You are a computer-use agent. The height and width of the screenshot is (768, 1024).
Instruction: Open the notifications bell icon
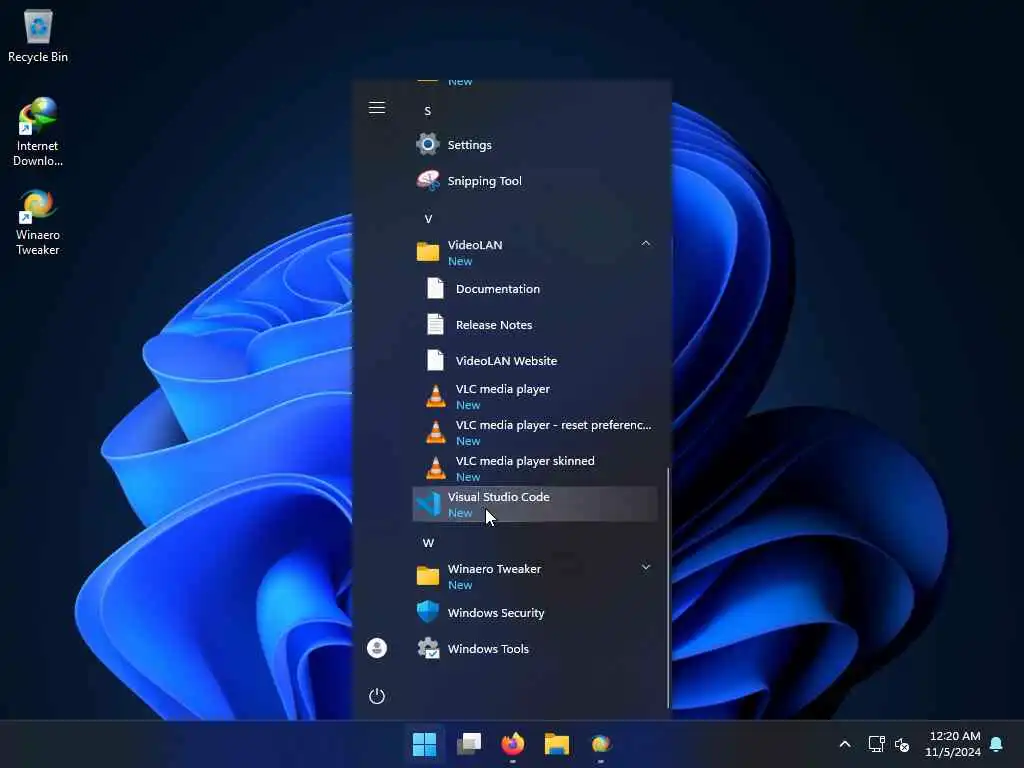tap(996, 744)
